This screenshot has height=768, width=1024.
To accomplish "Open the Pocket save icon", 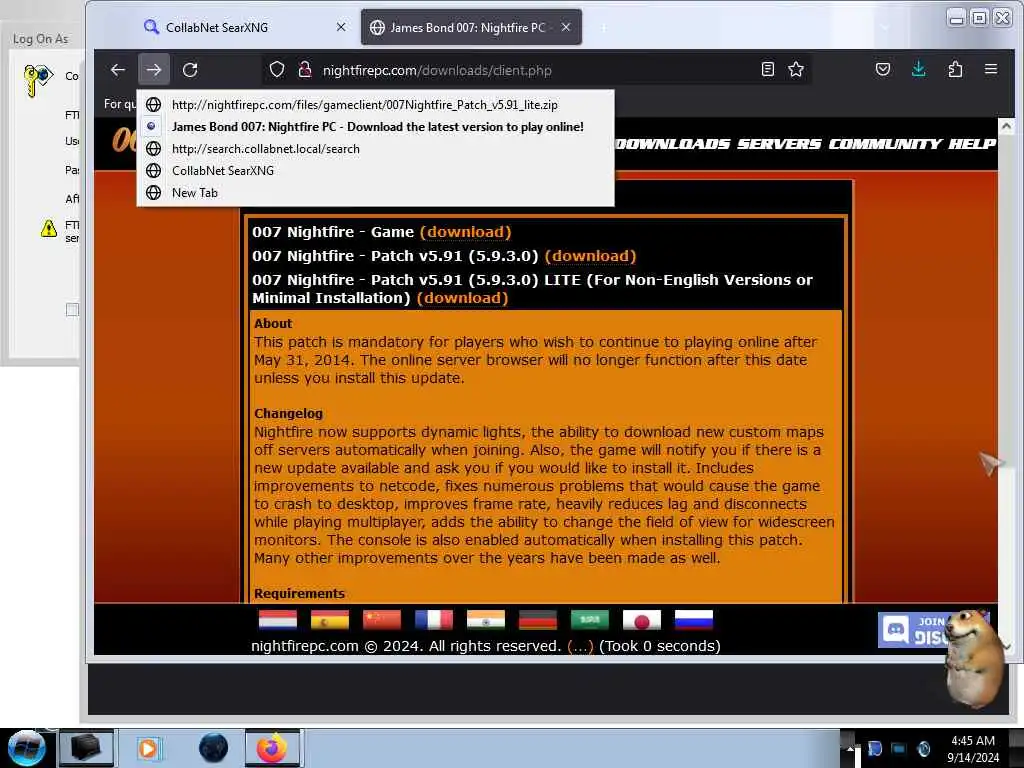I will pos(883,69).
